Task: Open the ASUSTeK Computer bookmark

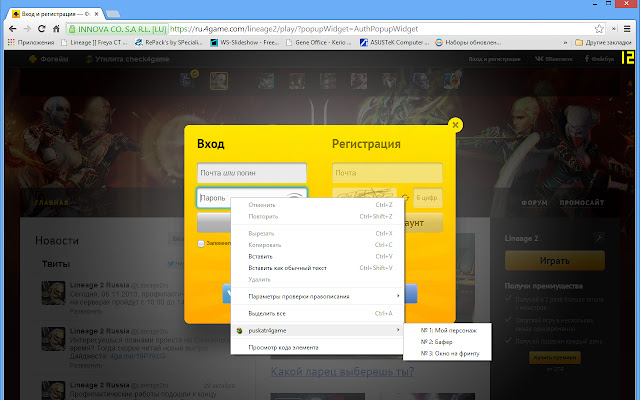Action: pyautogui.click(x=394, y=42)
